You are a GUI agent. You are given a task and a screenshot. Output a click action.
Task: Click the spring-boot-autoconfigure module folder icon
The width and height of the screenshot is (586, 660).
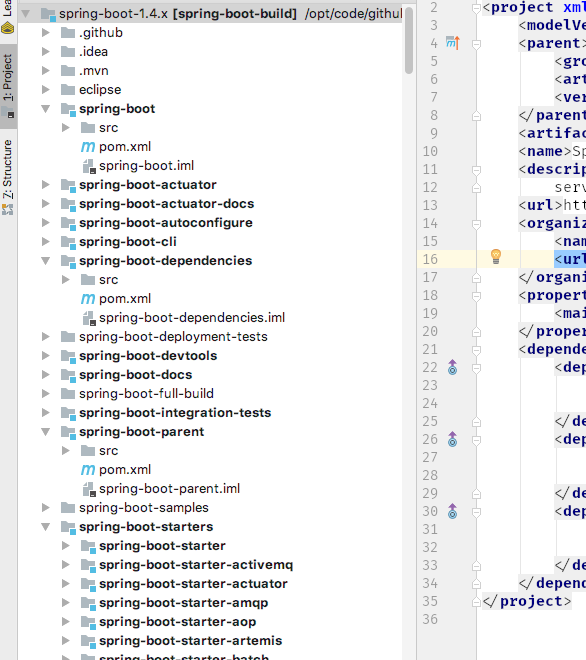tap(68, 223)
